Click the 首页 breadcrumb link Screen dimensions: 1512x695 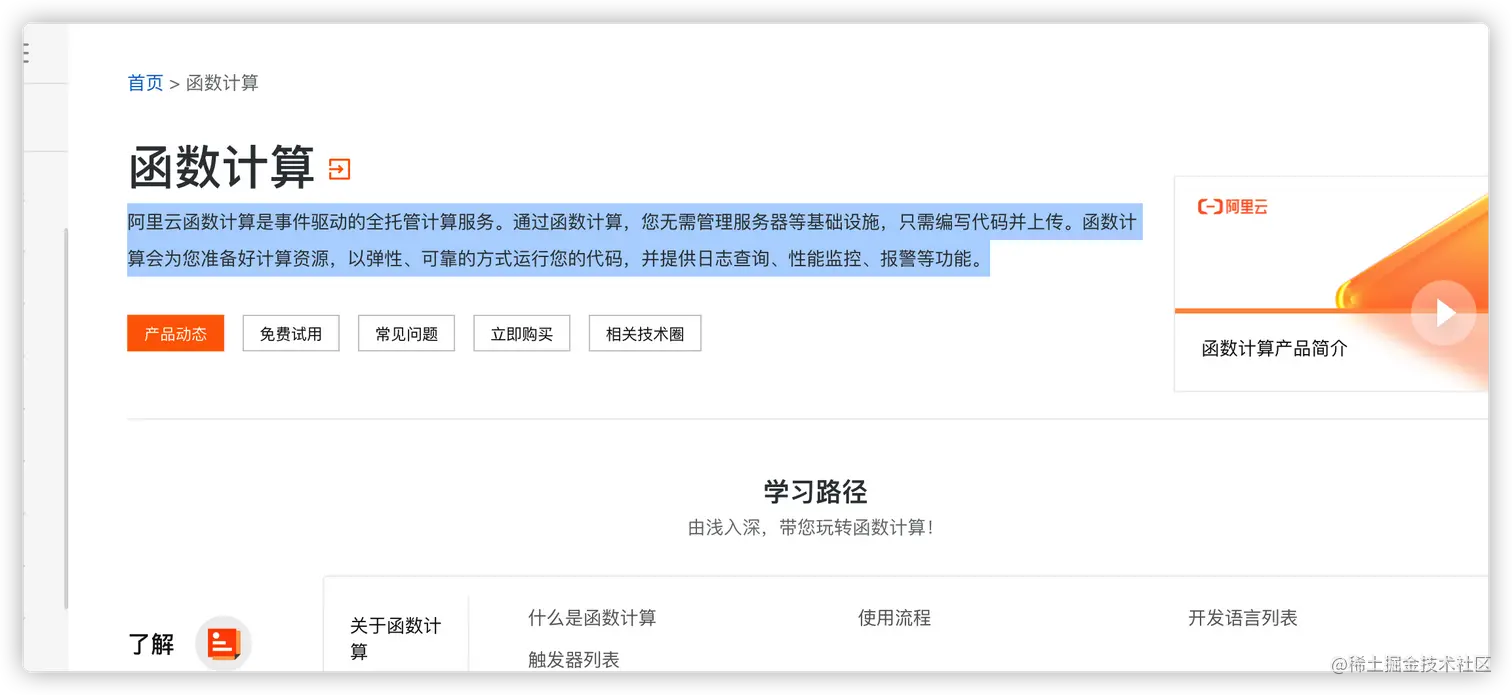[x=145, y=83]
